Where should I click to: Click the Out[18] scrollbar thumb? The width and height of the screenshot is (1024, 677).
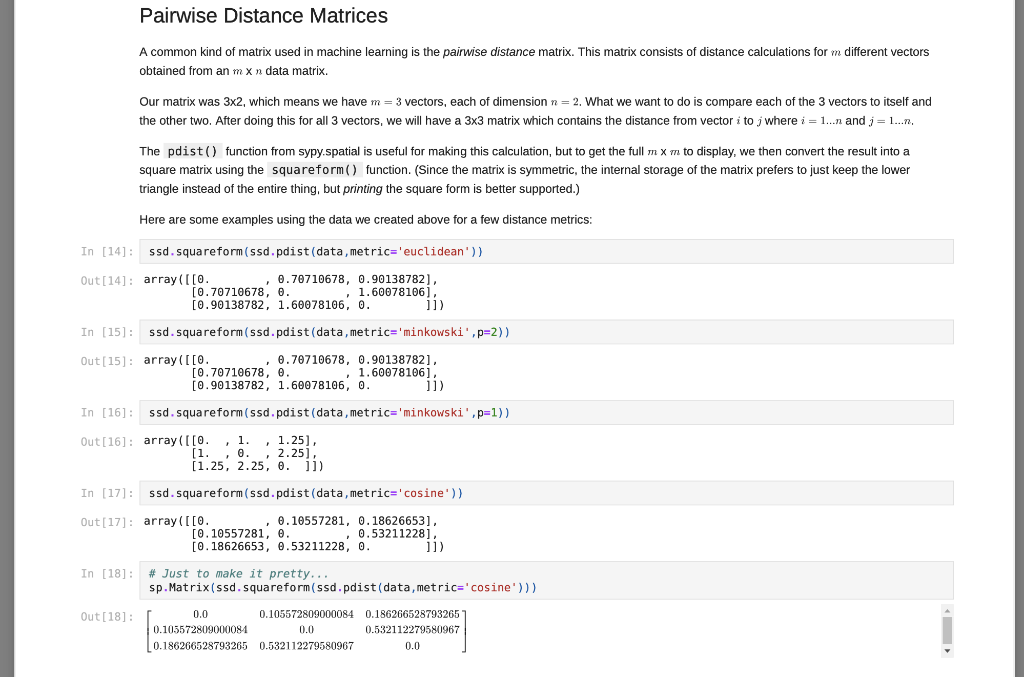click(x=946, y=630)
